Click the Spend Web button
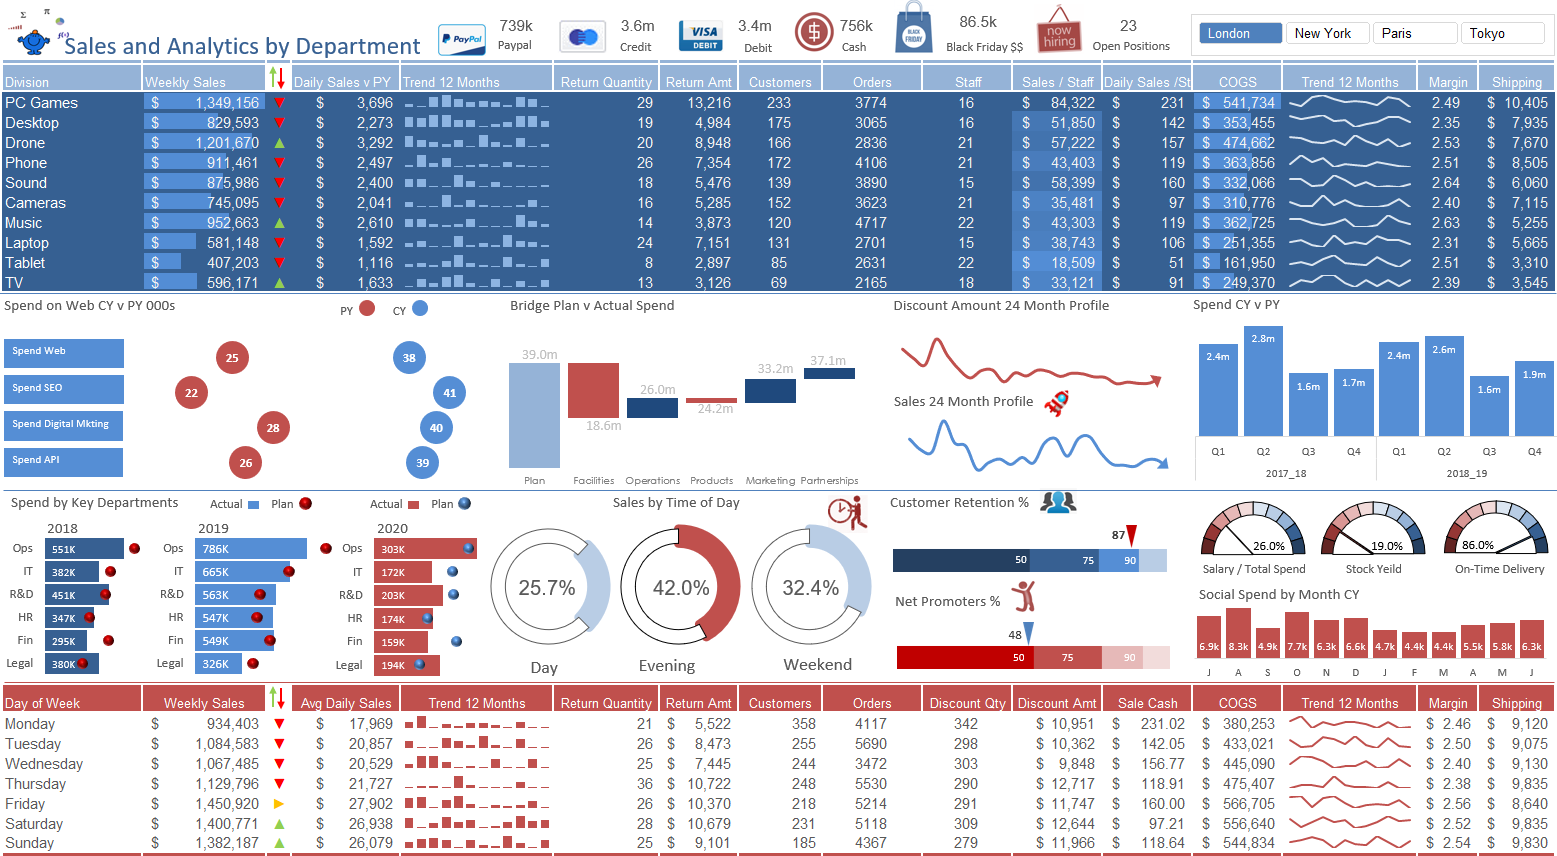The width and height of the screenshot is (1557, 856). click(63, 353)
